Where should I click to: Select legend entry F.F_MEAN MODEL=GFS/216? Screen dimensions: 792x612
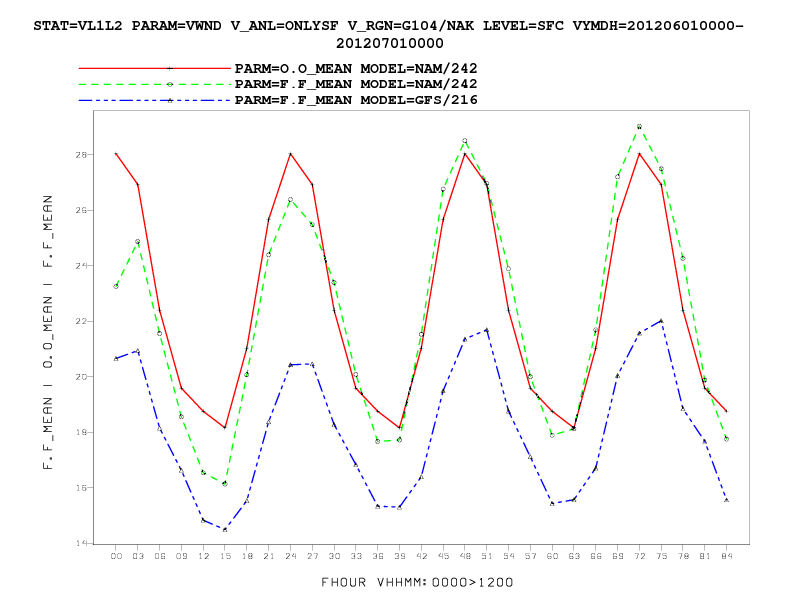pyautogui.click(x=356, y=100)
